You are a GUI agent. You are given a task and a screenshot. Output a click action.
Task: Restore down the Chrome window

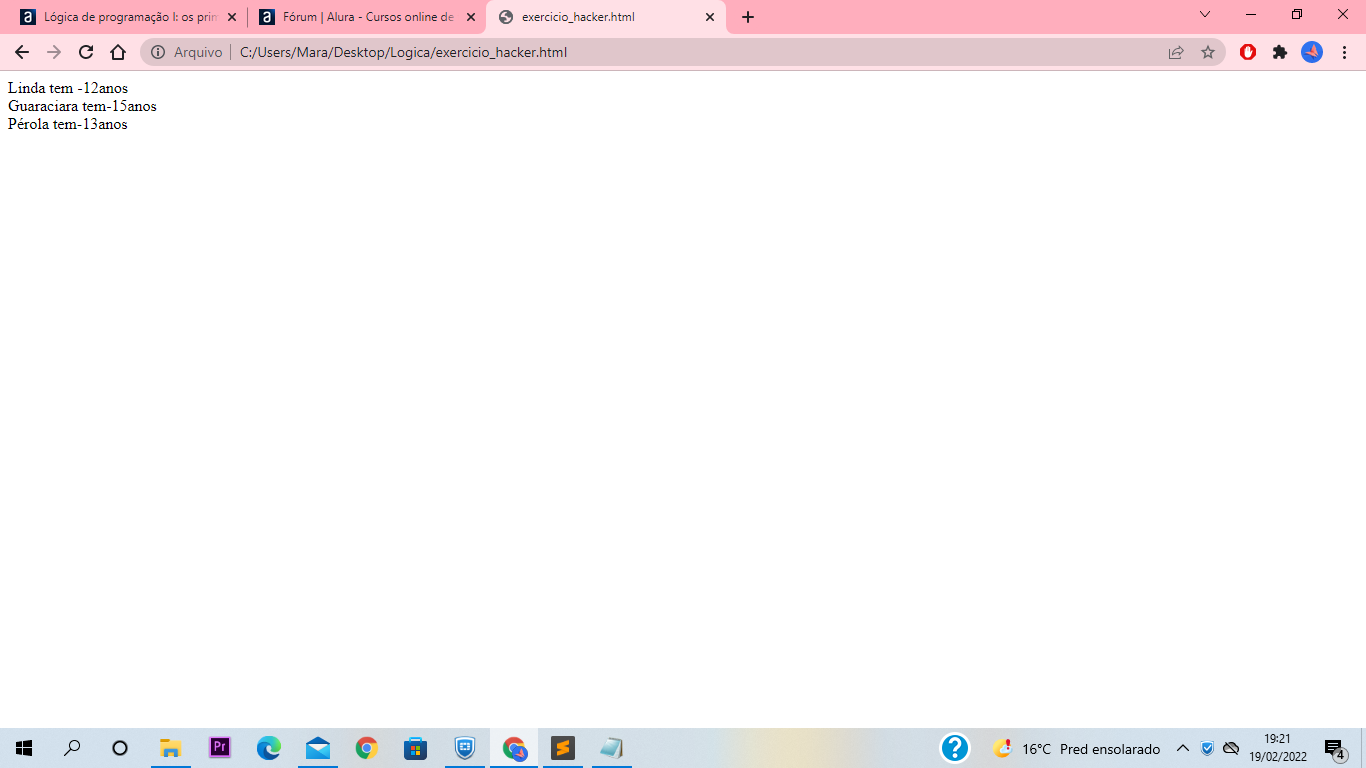click(x=1297, y=15)
